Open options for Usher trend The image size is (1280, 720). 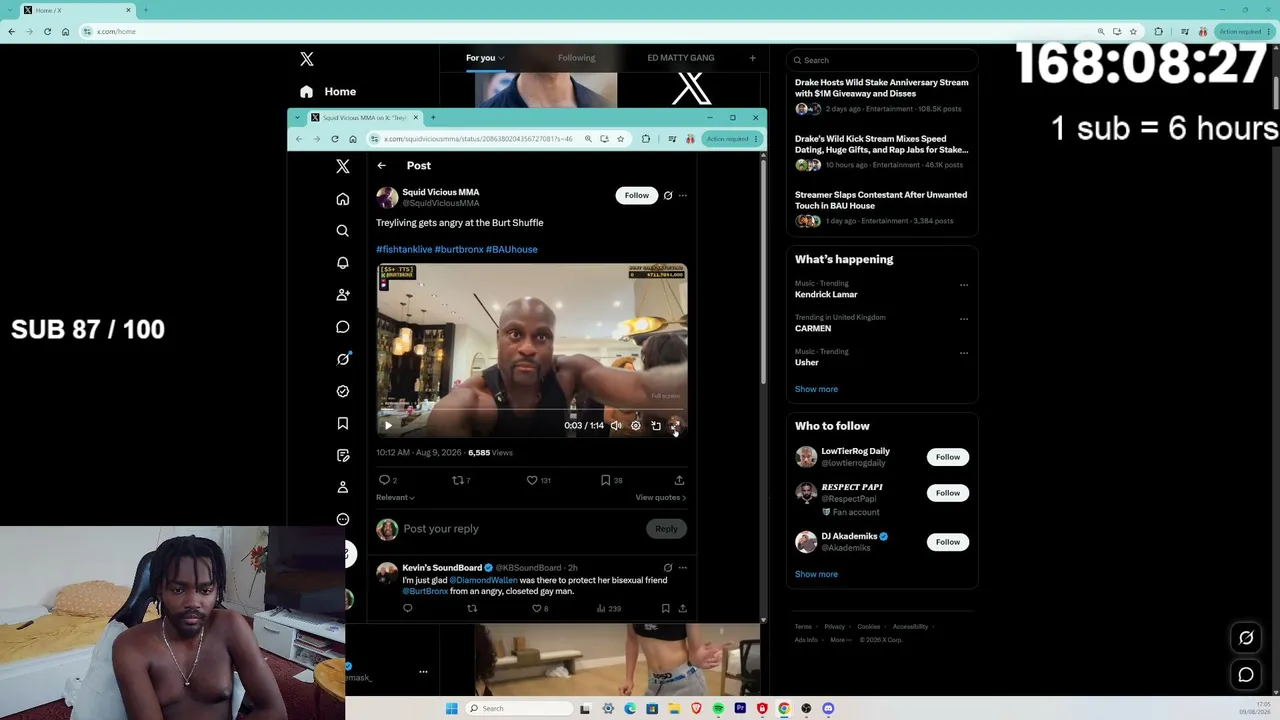[x=964, y=353]
